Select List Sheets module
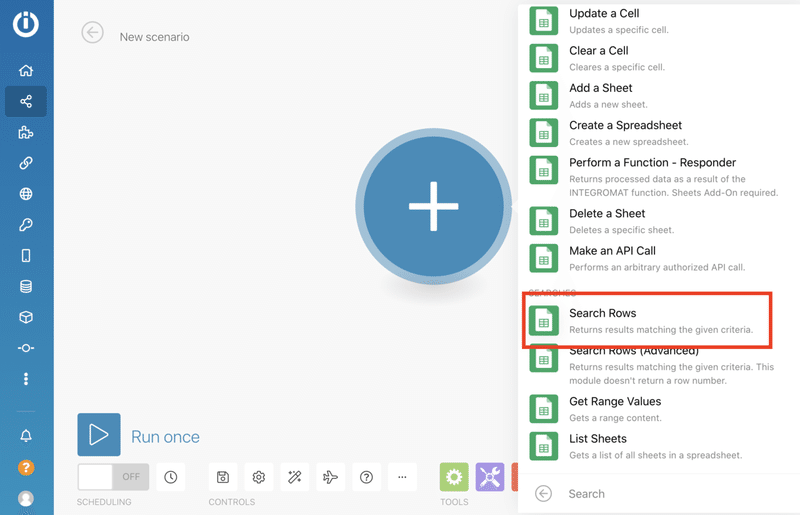 [659, 446]
